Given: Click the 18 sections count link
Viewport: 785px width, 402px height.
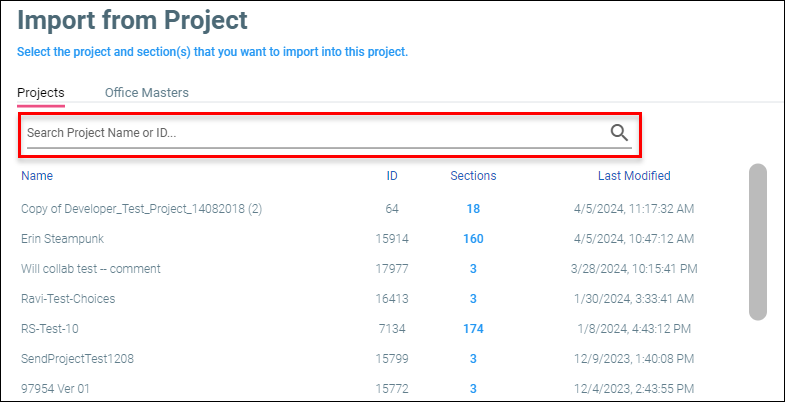Looking at the screenshot, I should (473, 209).
